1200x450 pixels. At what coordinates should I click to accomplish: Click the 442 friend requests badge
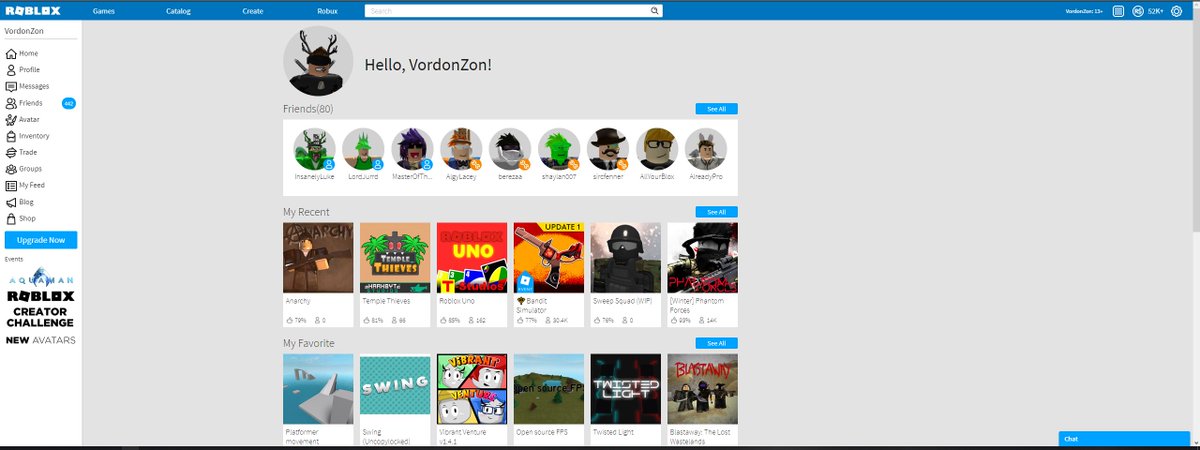[x=69, y=103]
